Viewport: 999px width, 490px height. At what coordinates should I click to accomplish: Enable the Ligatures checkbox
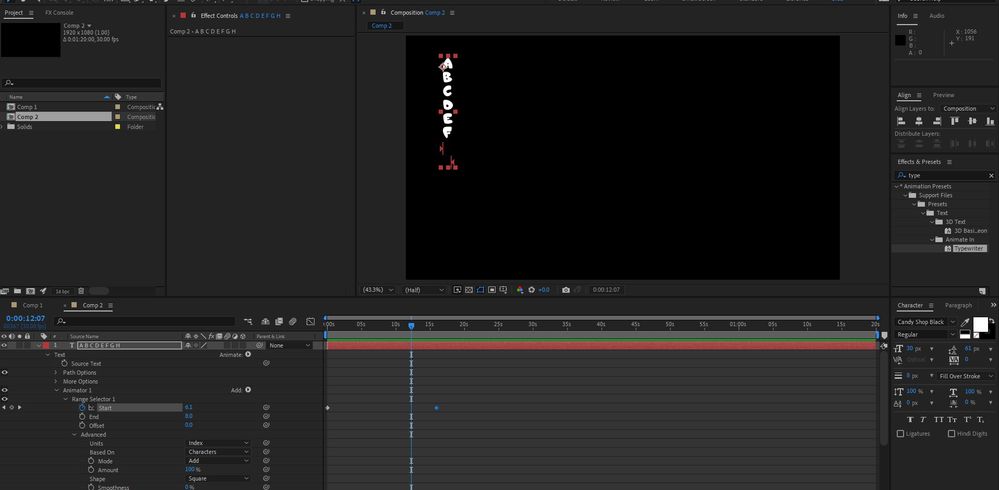[900, 433]
